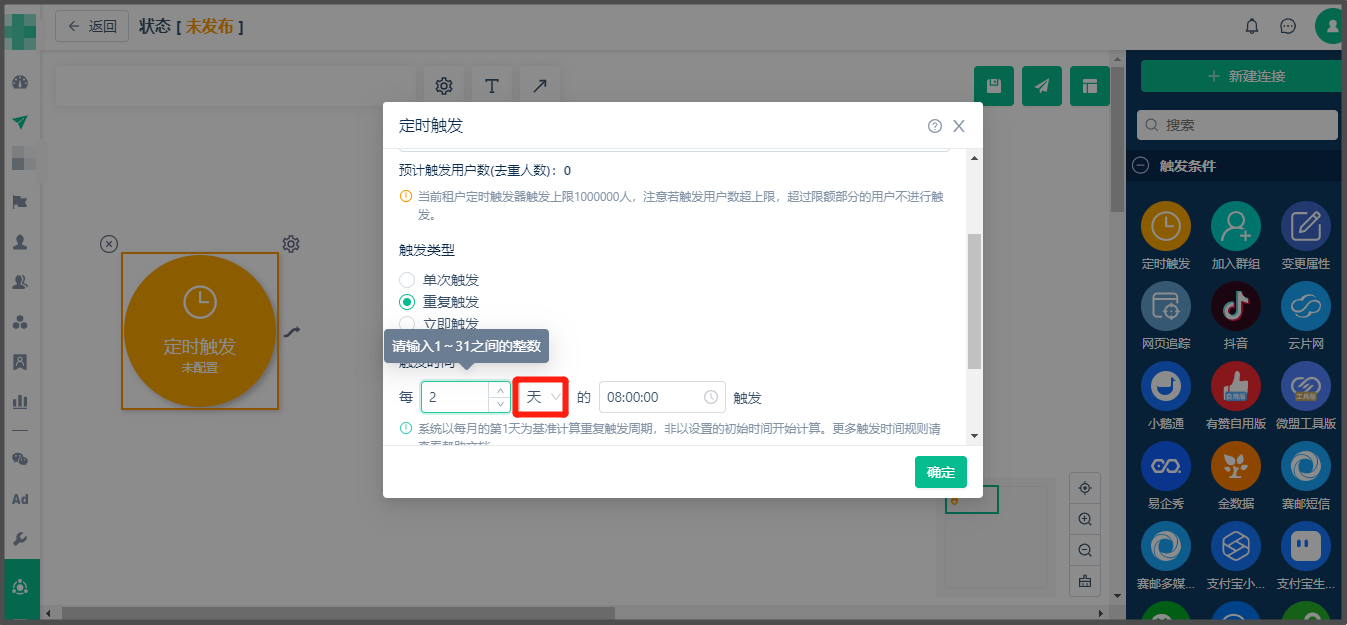Click the save floppy disk icon
Screen dimensions: 1347x625
point(994,86)
